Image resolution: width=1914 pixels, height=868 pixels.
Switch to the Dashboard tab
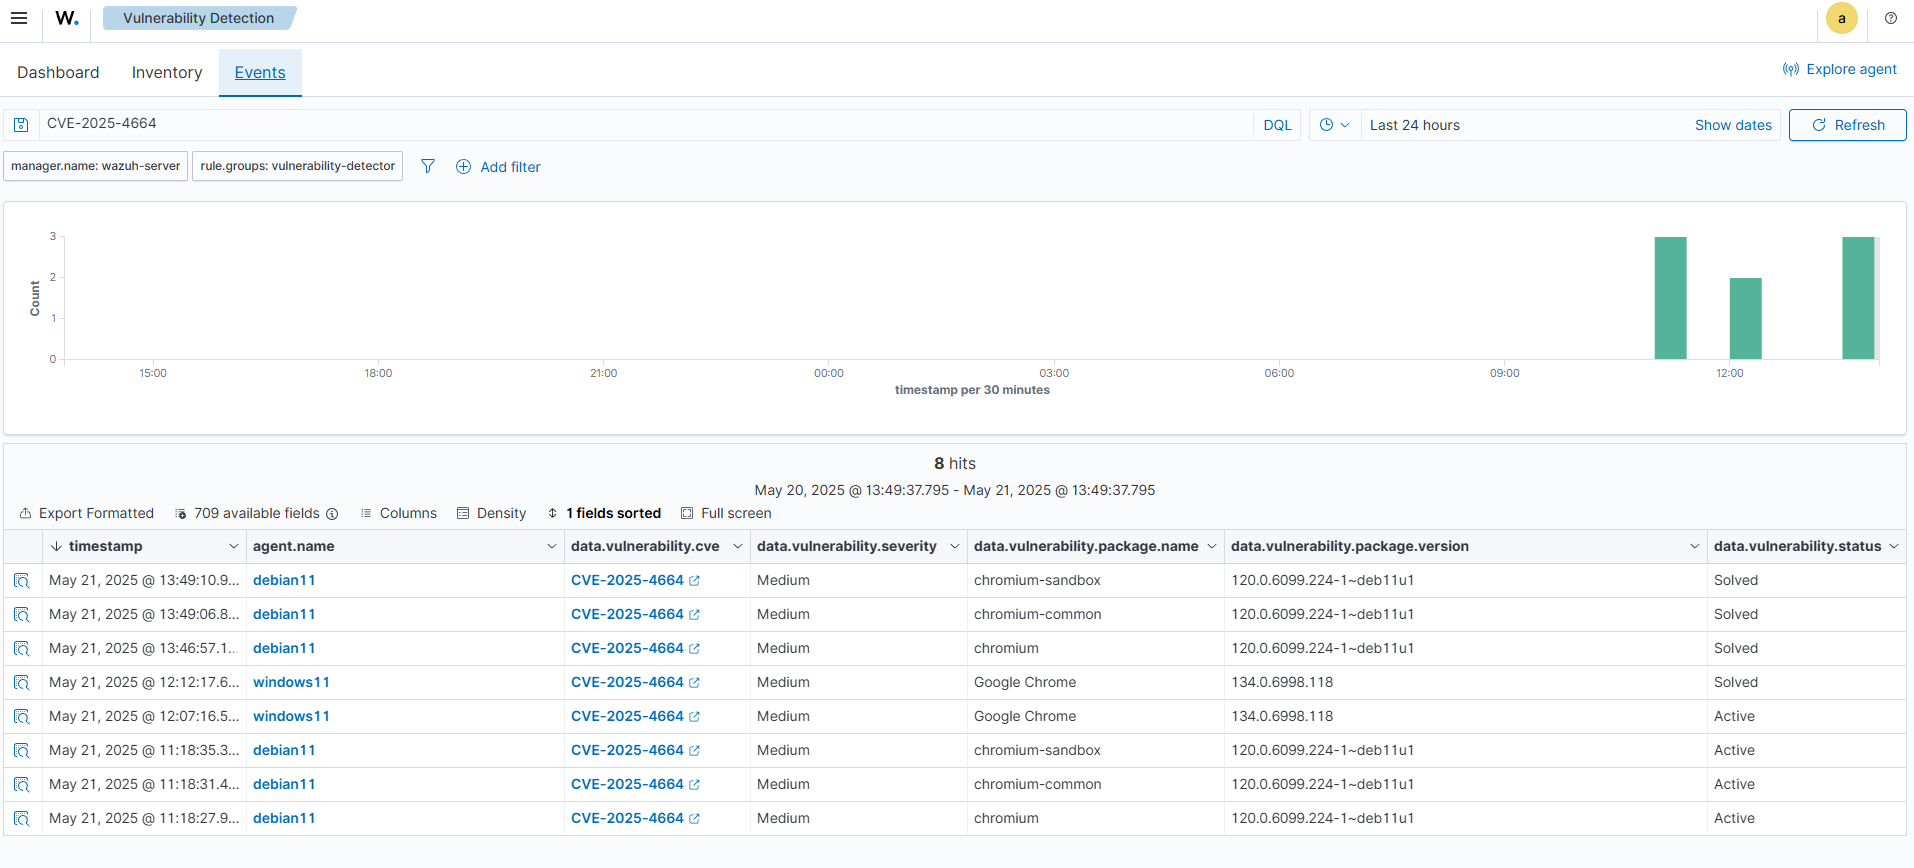(58, 72)
